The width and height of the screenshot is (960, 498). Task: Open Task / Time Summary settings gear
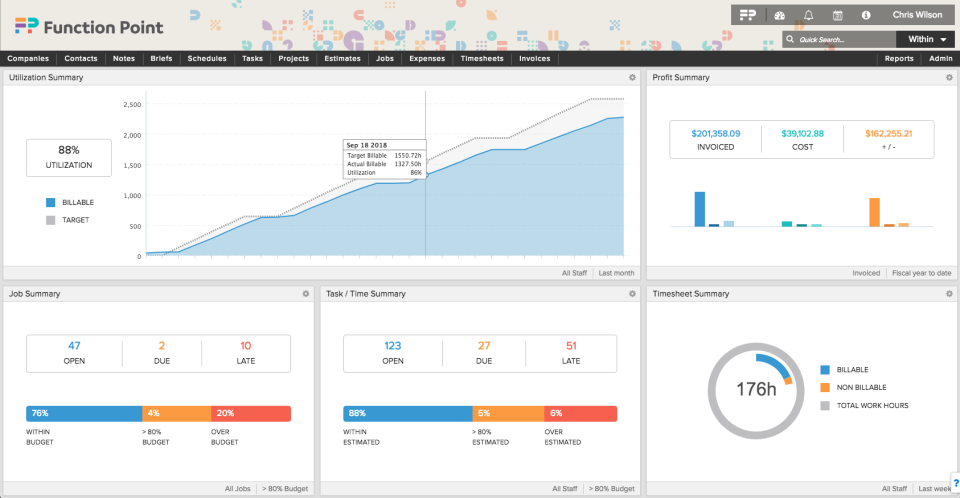point(632,294)
